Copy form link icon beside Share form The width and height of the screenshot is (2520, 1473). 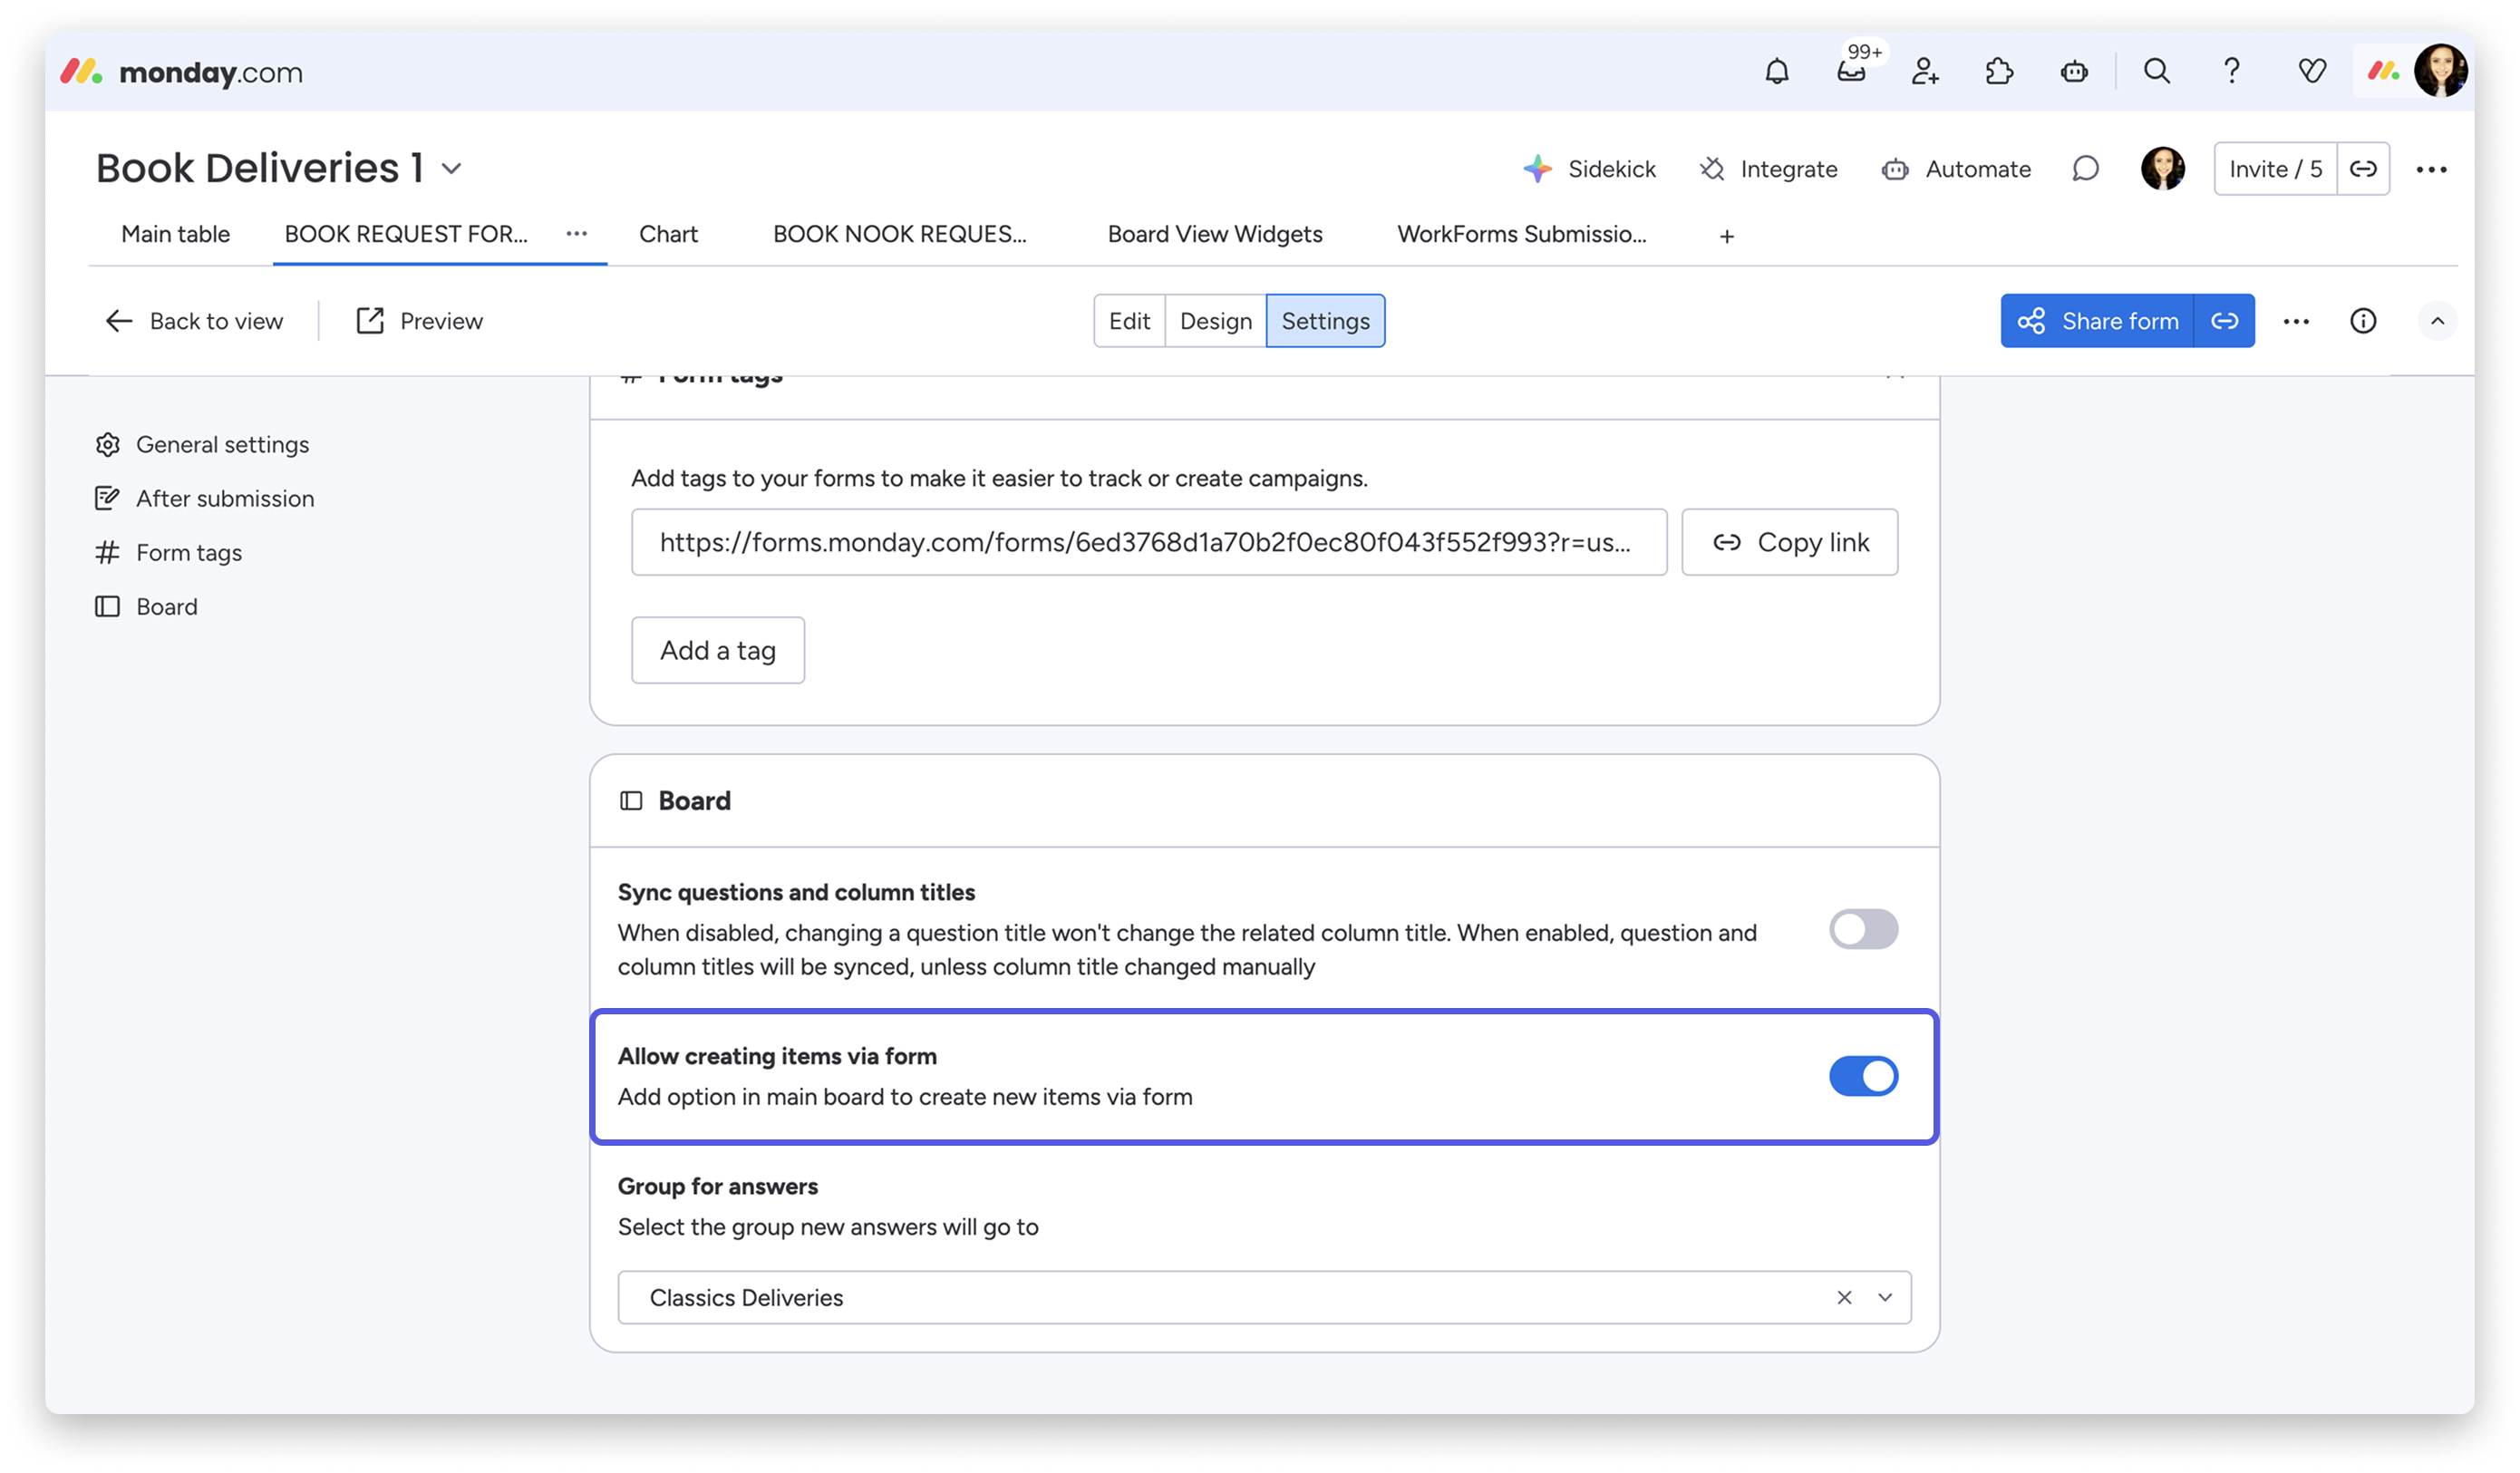[2225, 321]
